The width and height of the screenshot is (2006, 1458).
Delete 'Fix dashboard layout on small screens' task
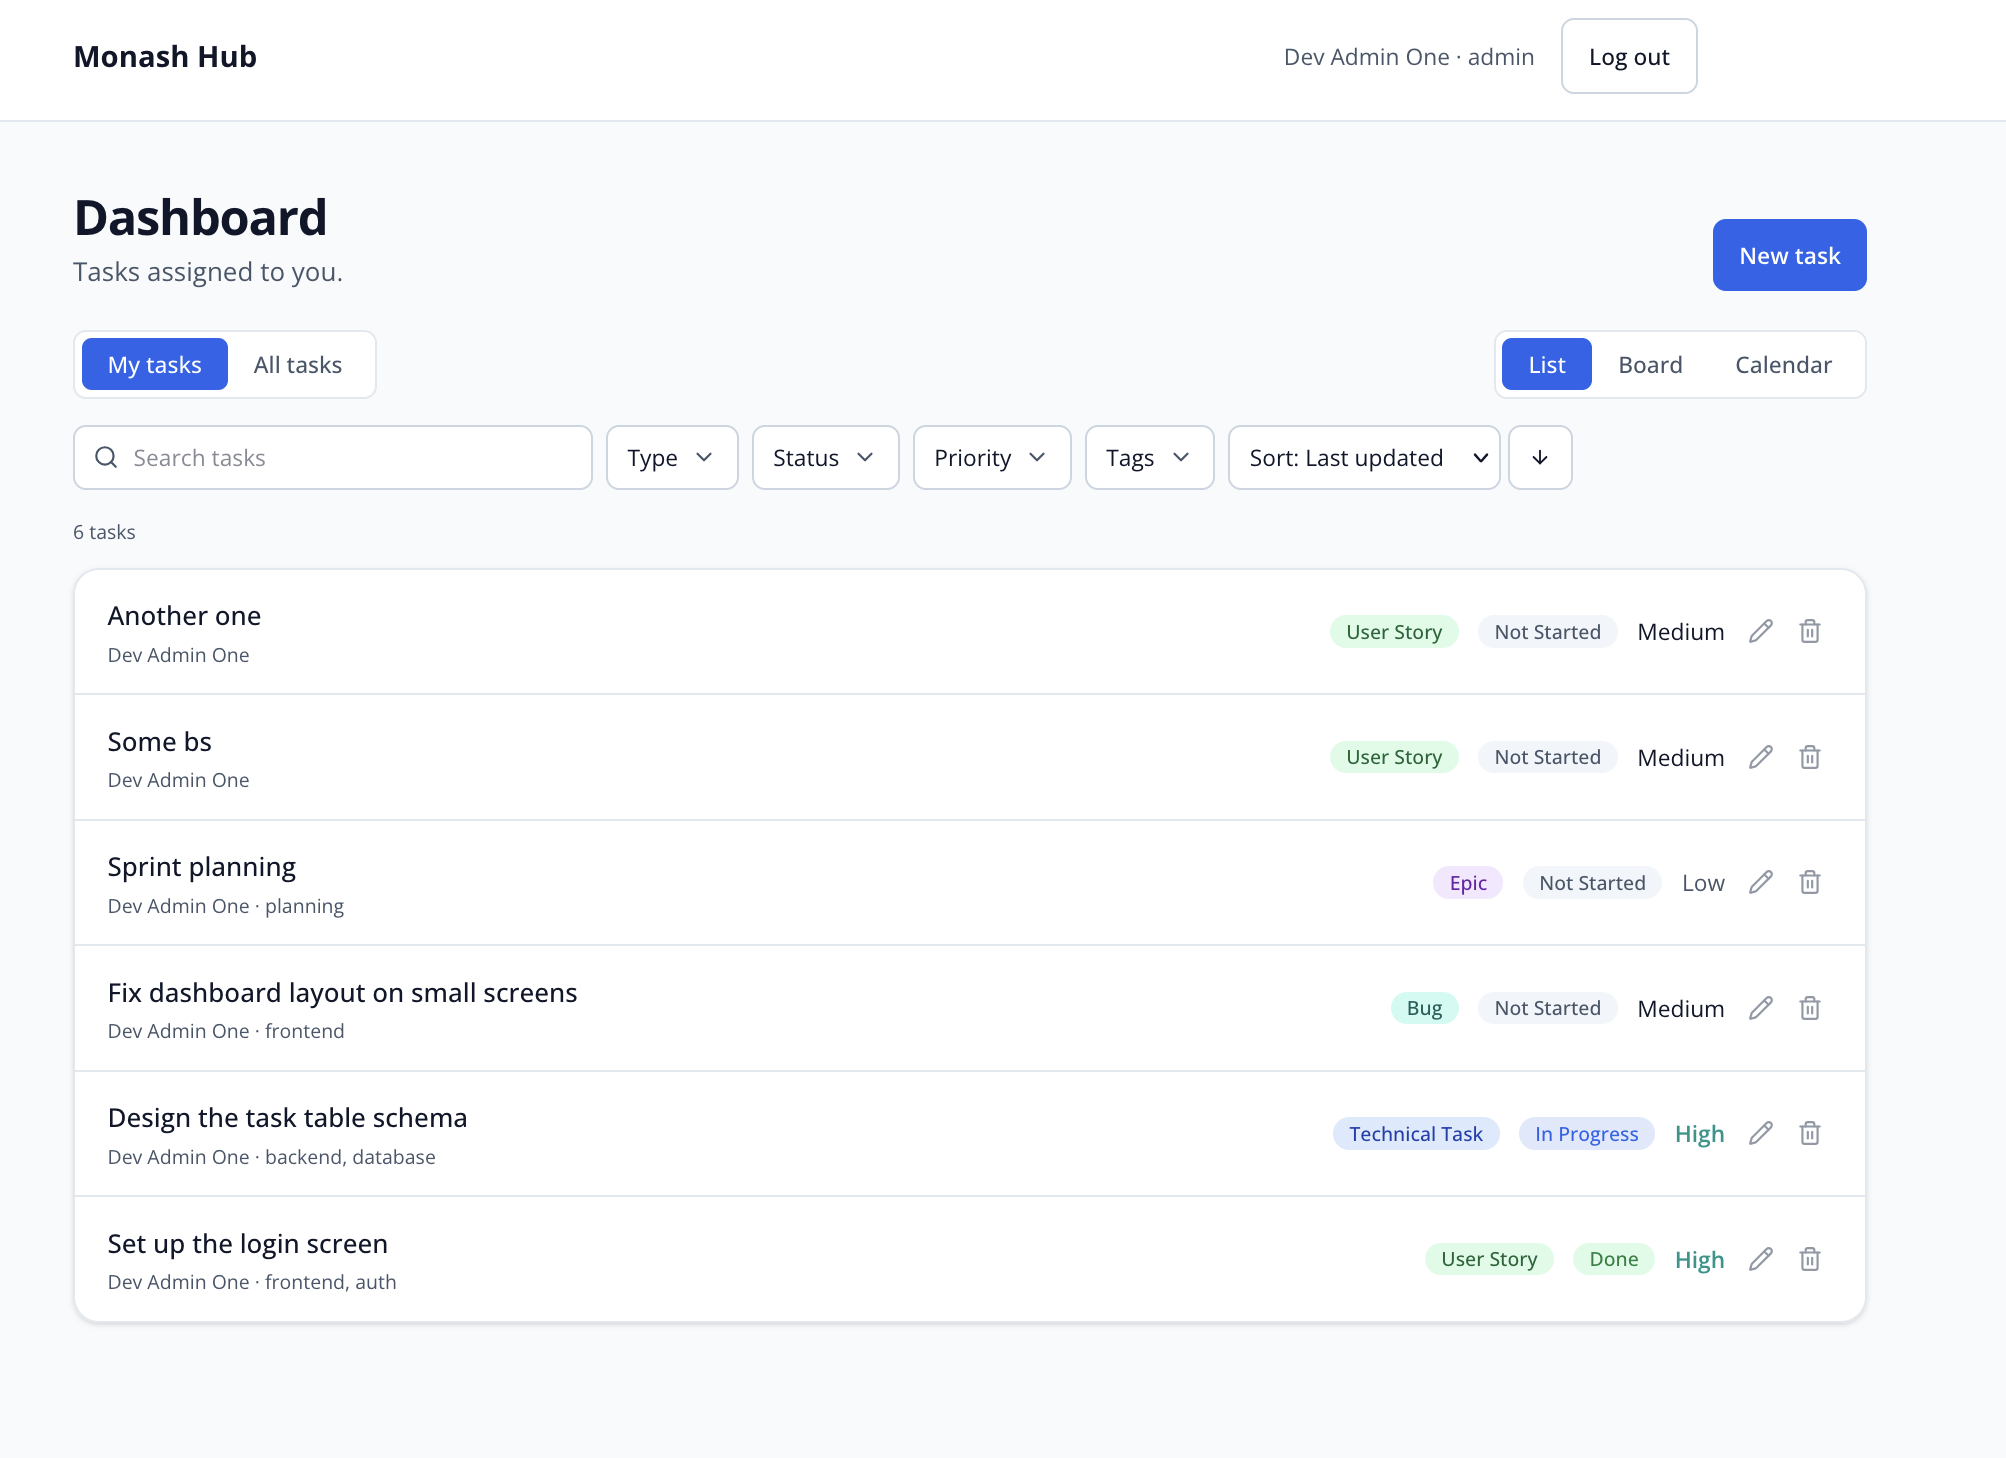pyautogui.click(x=1810, y=1008)
